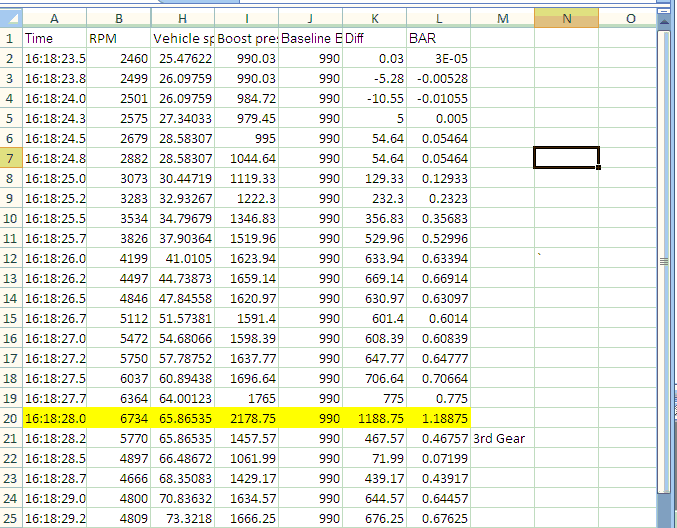The height and width of the screenshot is (528, 677).
Task: Select column A header
Action: (x=54, y=17)
